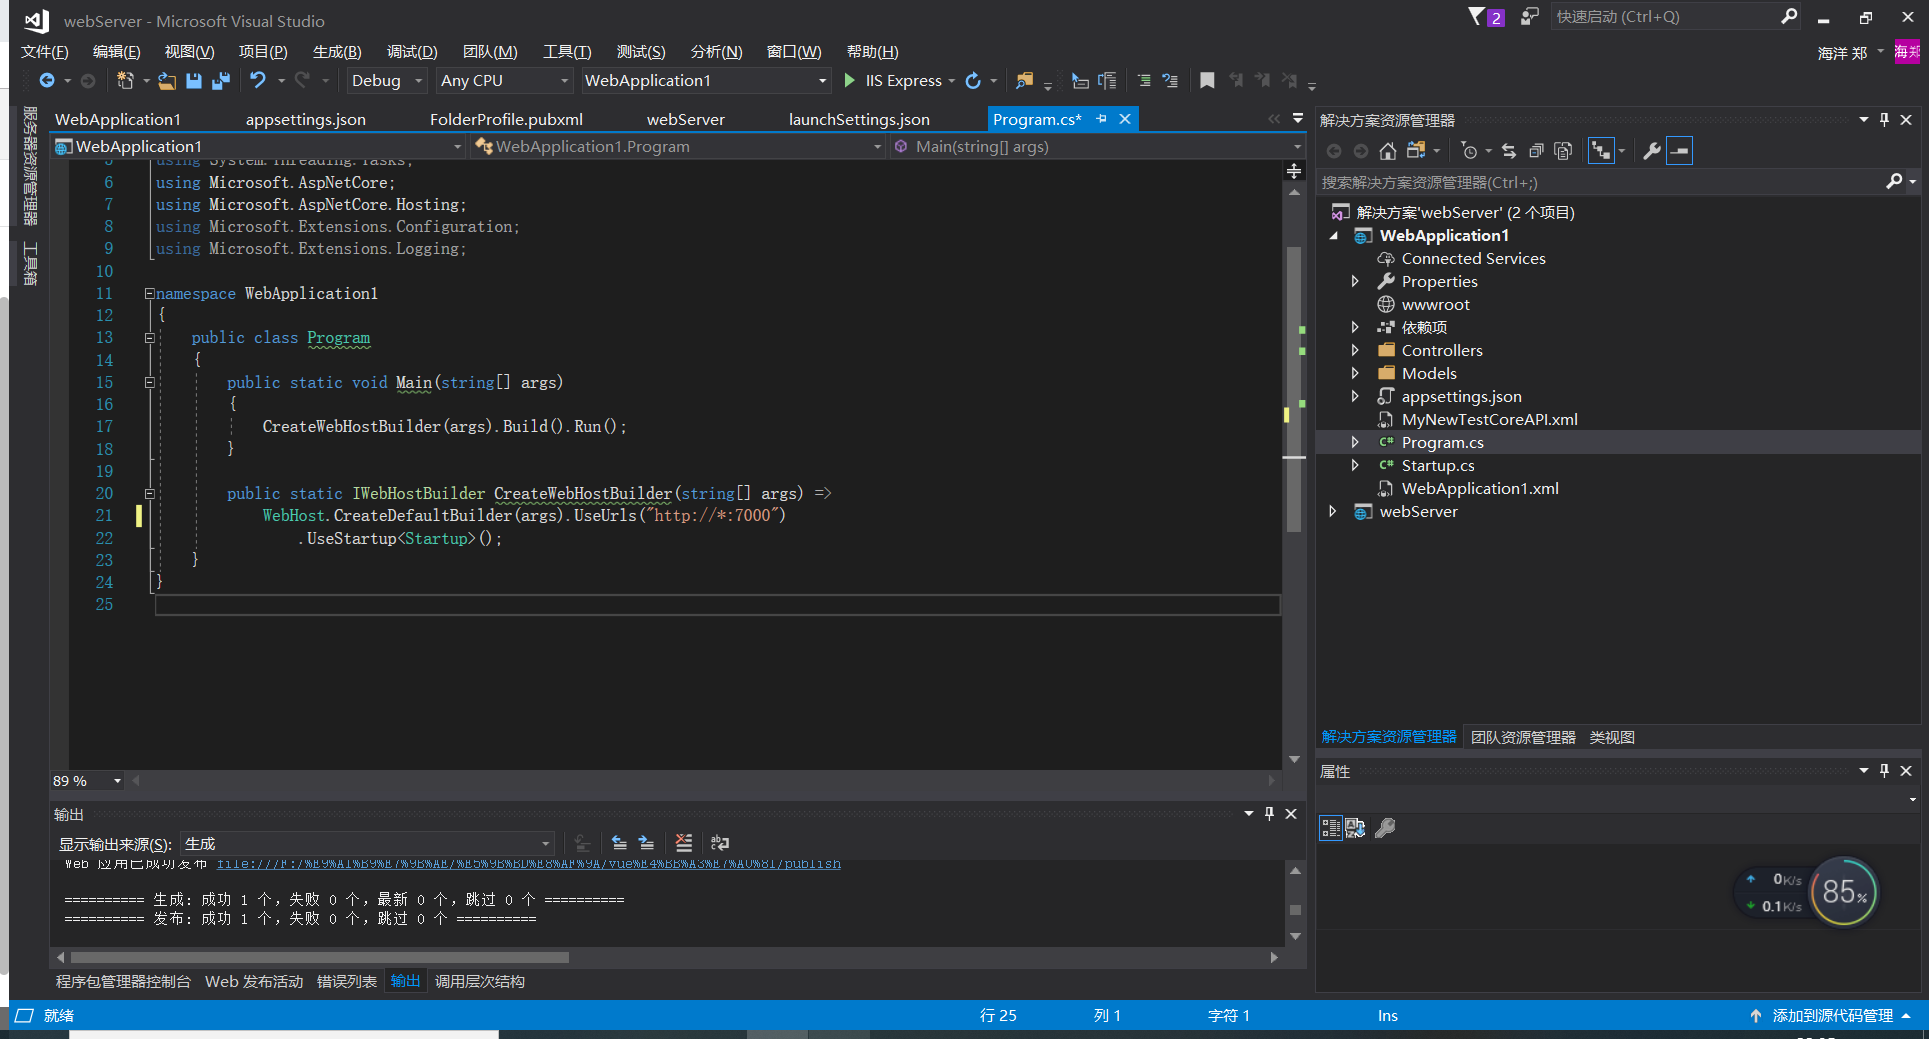The width and height of the screenshot is (1929, 1039).
Task: Click the Find in Files icon
Action: [1024, 81]
